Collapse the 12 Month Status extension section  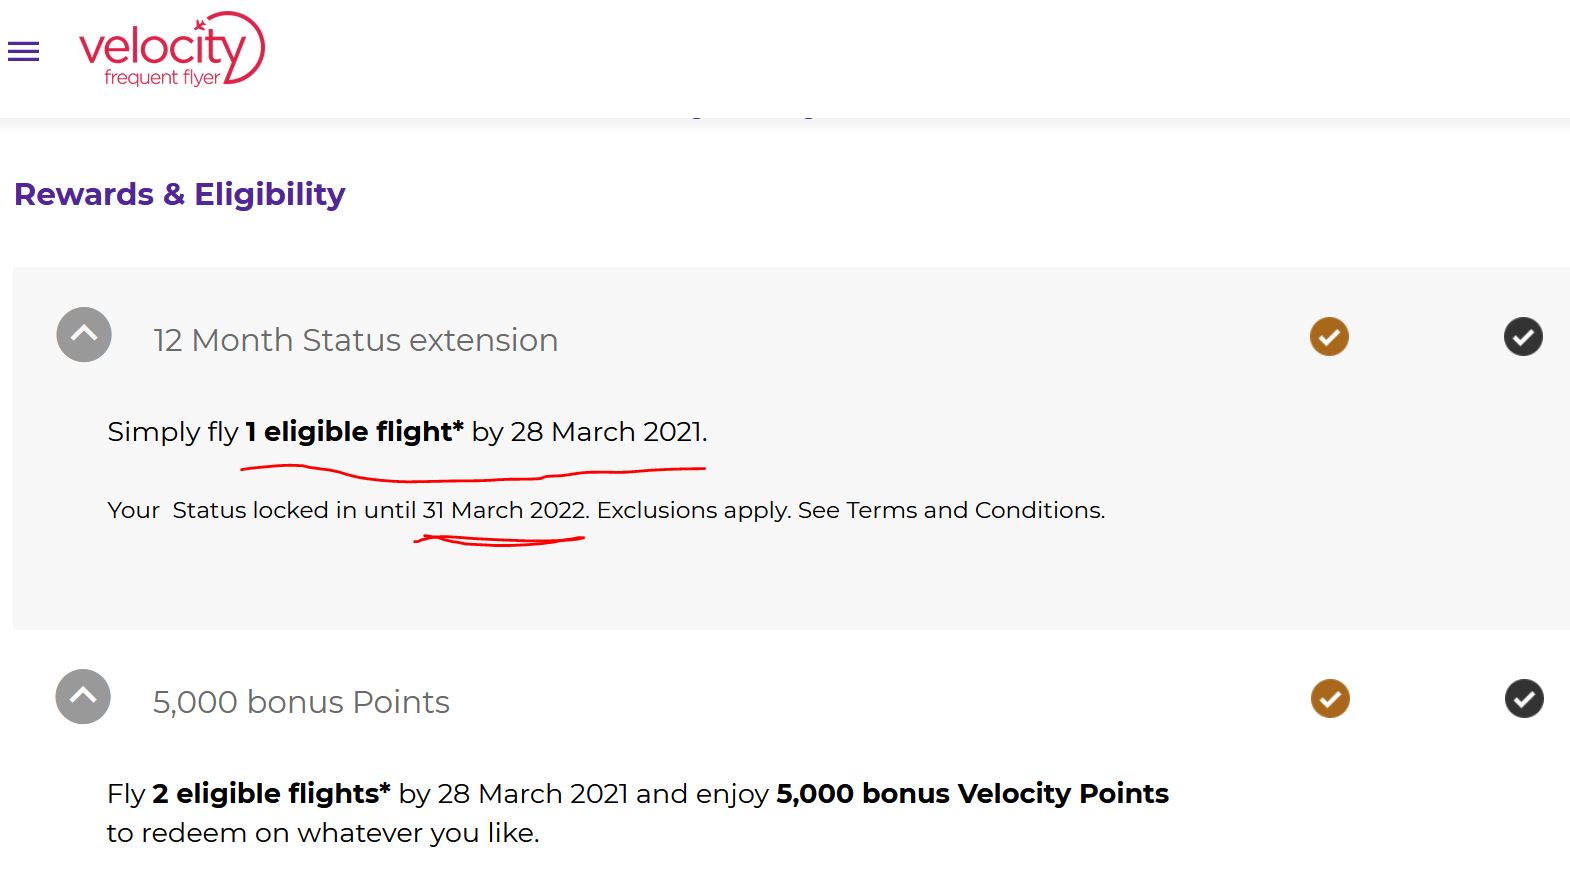tap(84, 335)
